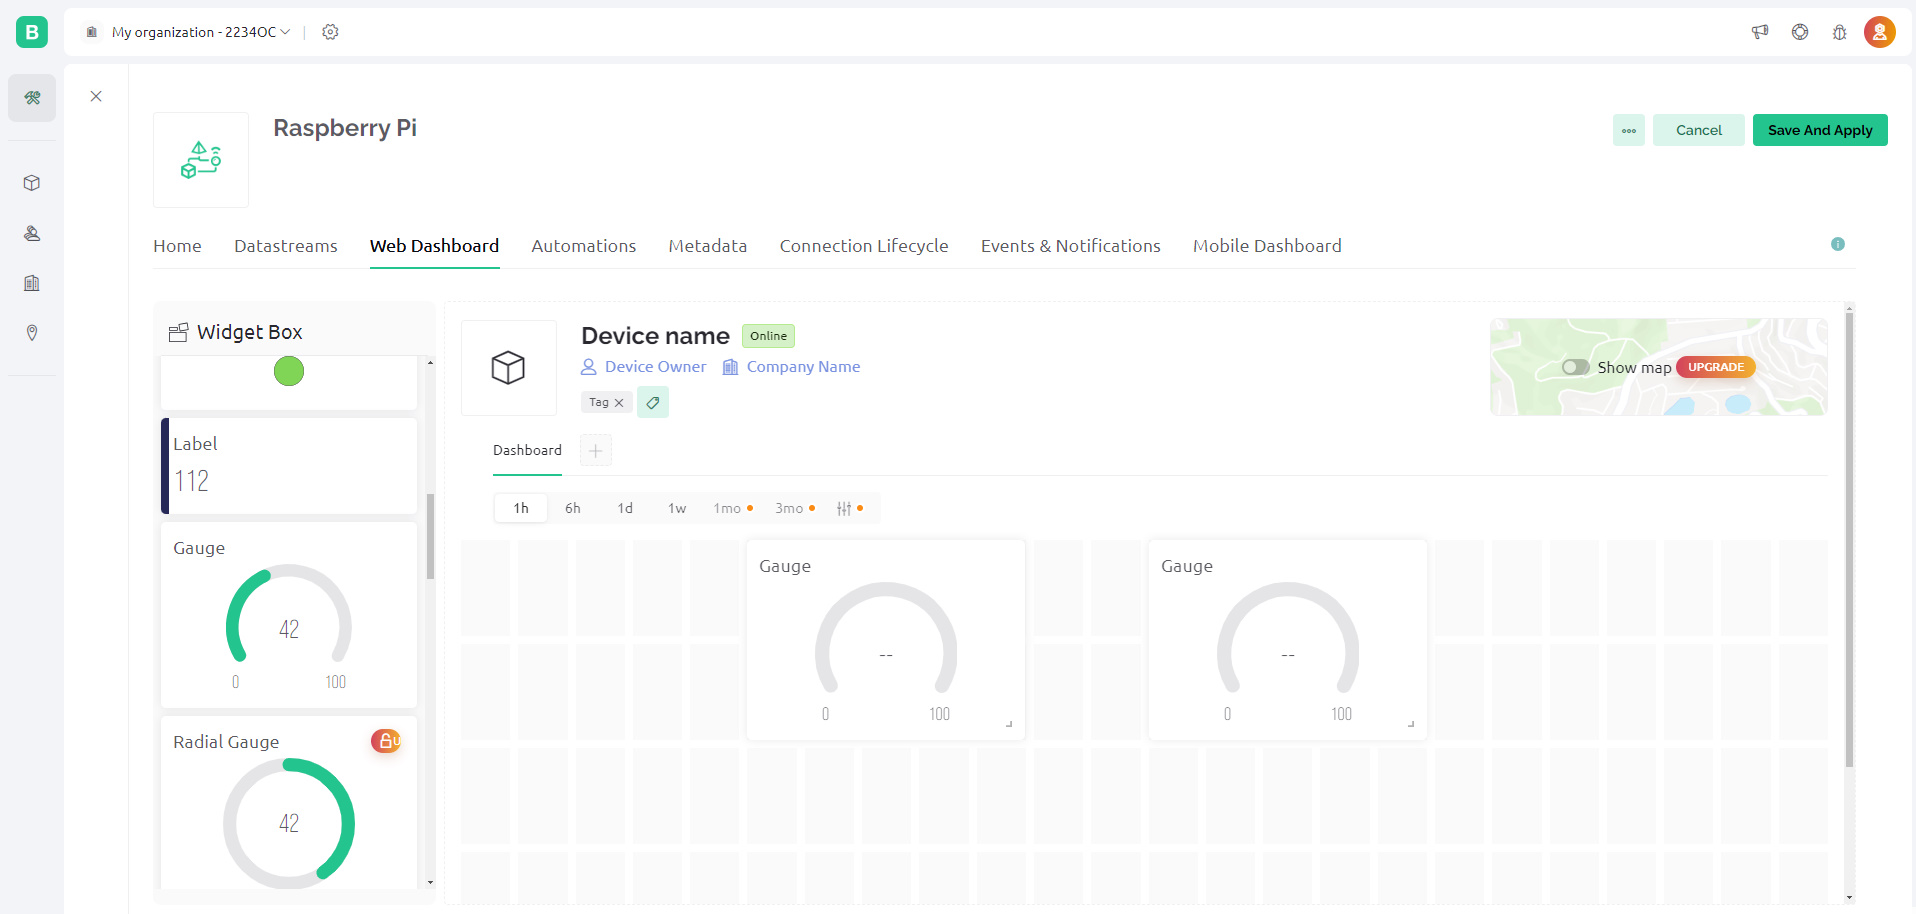The width and height of the screenshot is (1916, 914).
Task: Open the Automations tab
Action: coord(584,246)
